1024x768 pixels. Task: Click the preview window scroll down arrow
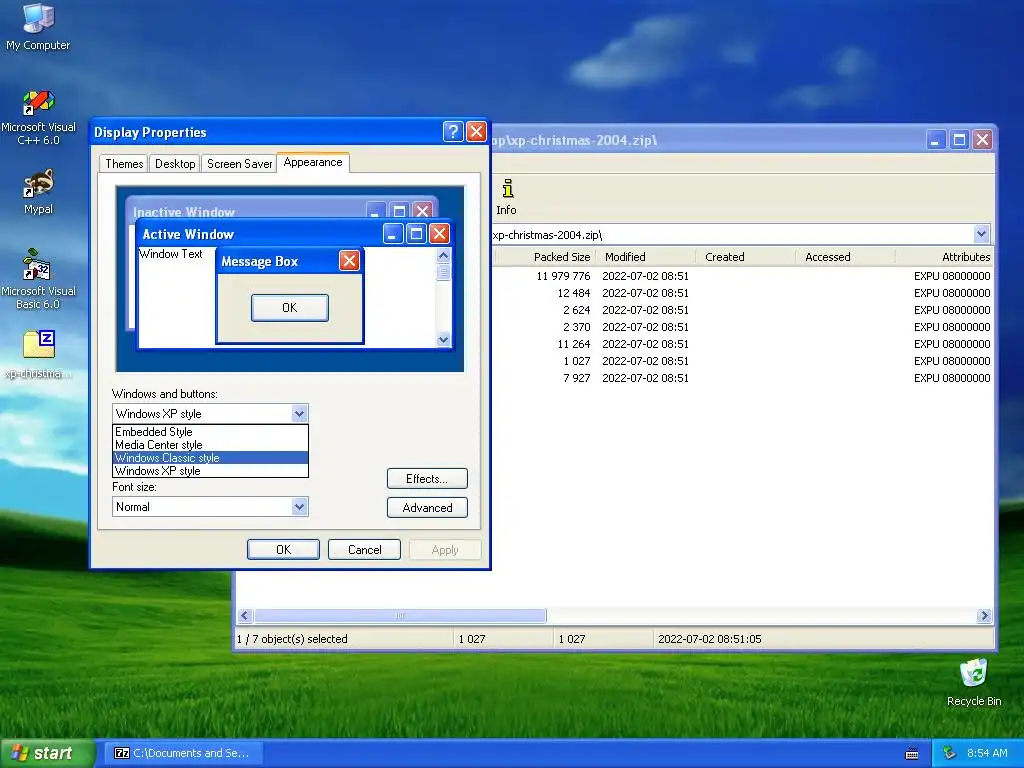pyautogui.click(x=443, y=340)
